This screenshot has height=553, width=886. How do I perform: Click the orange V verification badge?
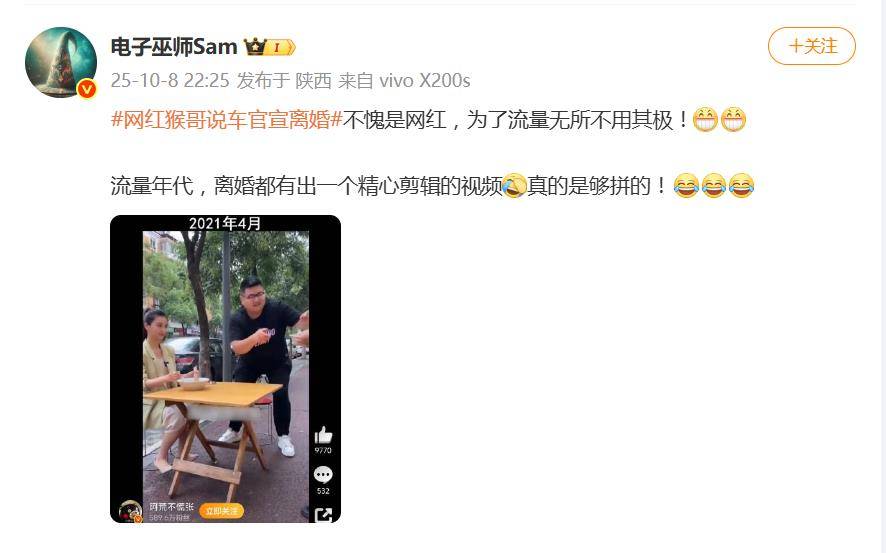click(86, 89)
